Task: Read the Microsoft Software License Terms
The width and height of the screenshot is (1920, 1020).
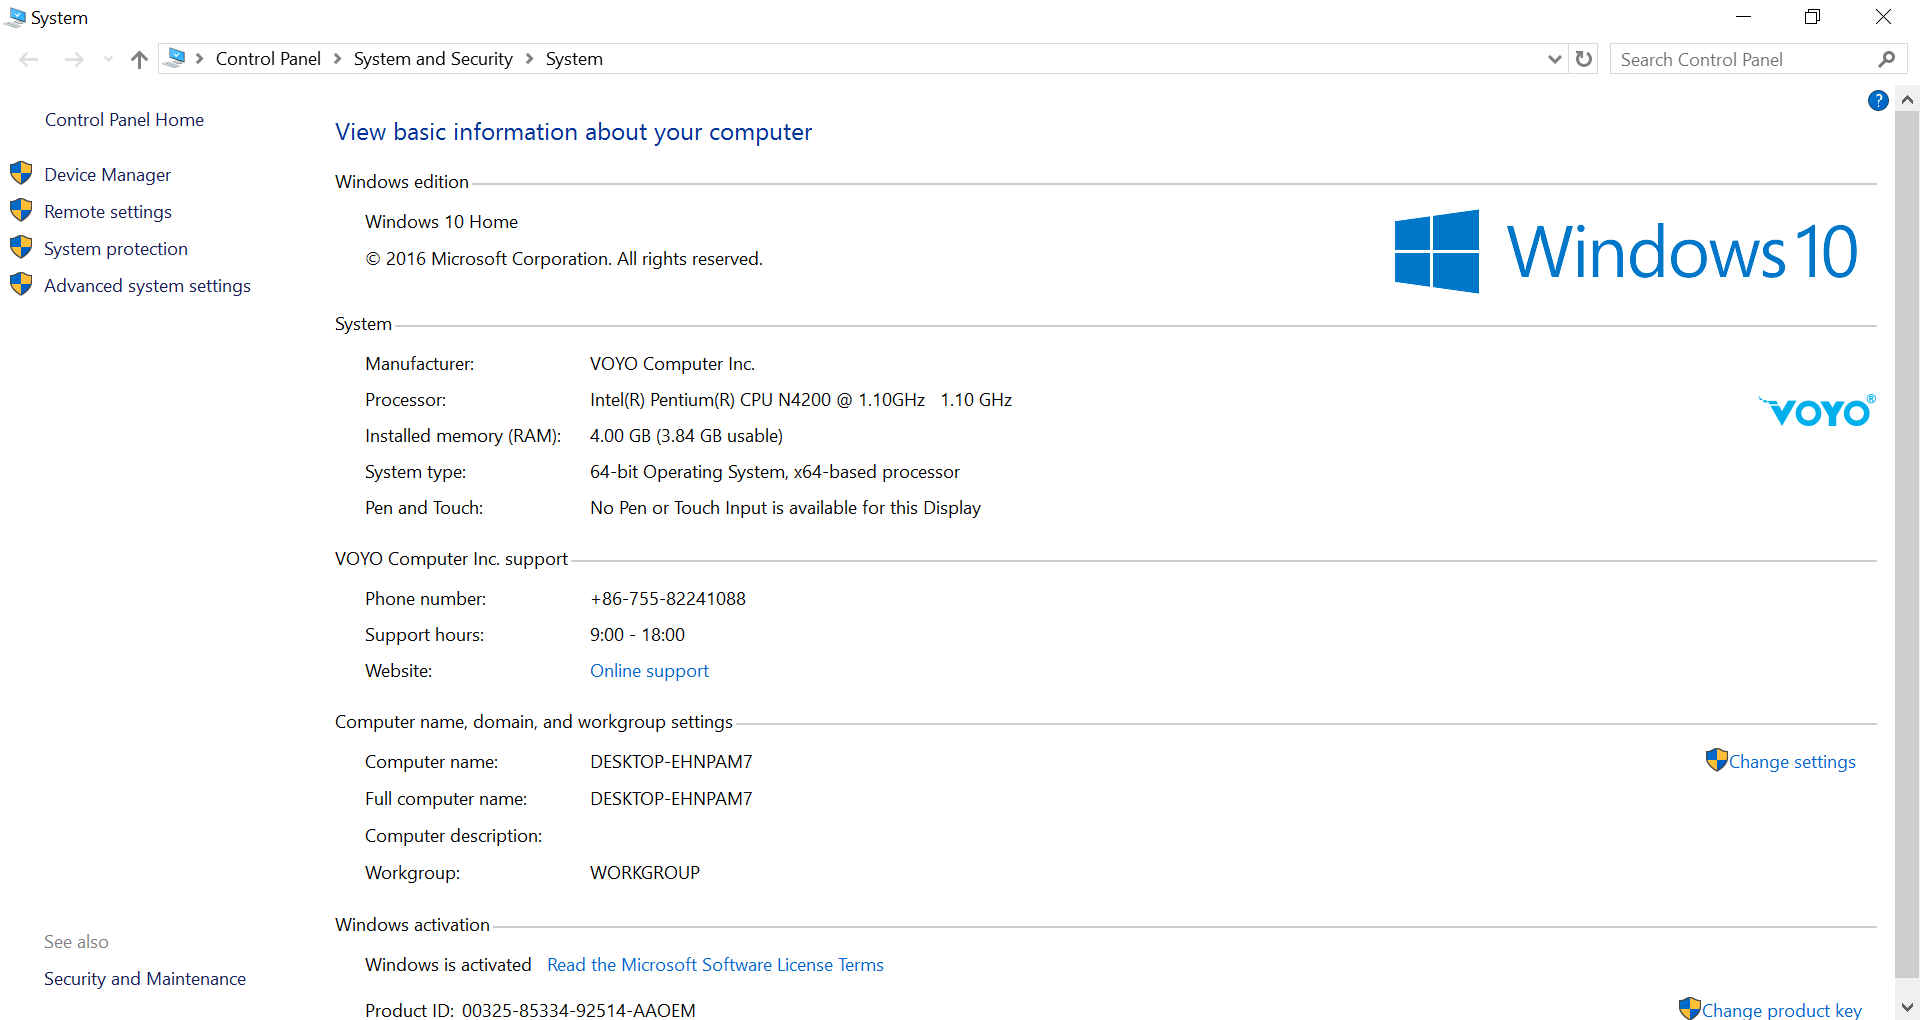Action: (715, 965)
